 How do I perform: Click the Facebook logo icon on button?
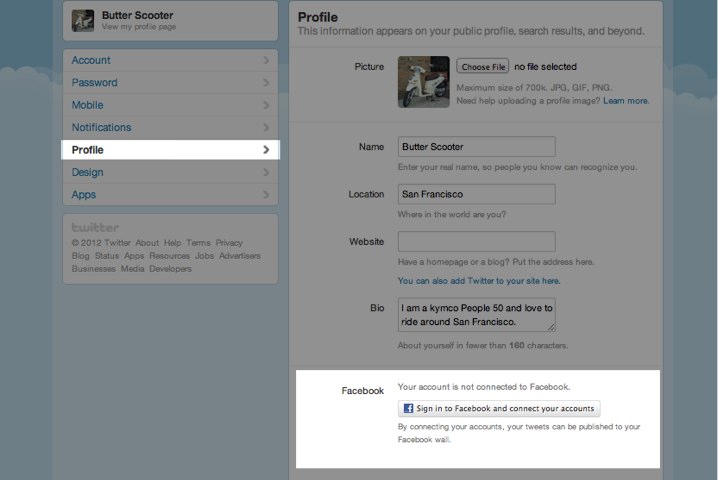[408, 408]
